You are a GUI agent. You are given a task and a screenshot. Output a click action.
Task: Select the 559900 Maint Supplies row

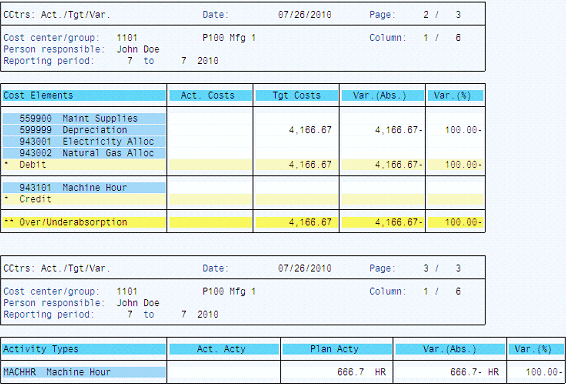pyautogui.click(x=84, y=118)
